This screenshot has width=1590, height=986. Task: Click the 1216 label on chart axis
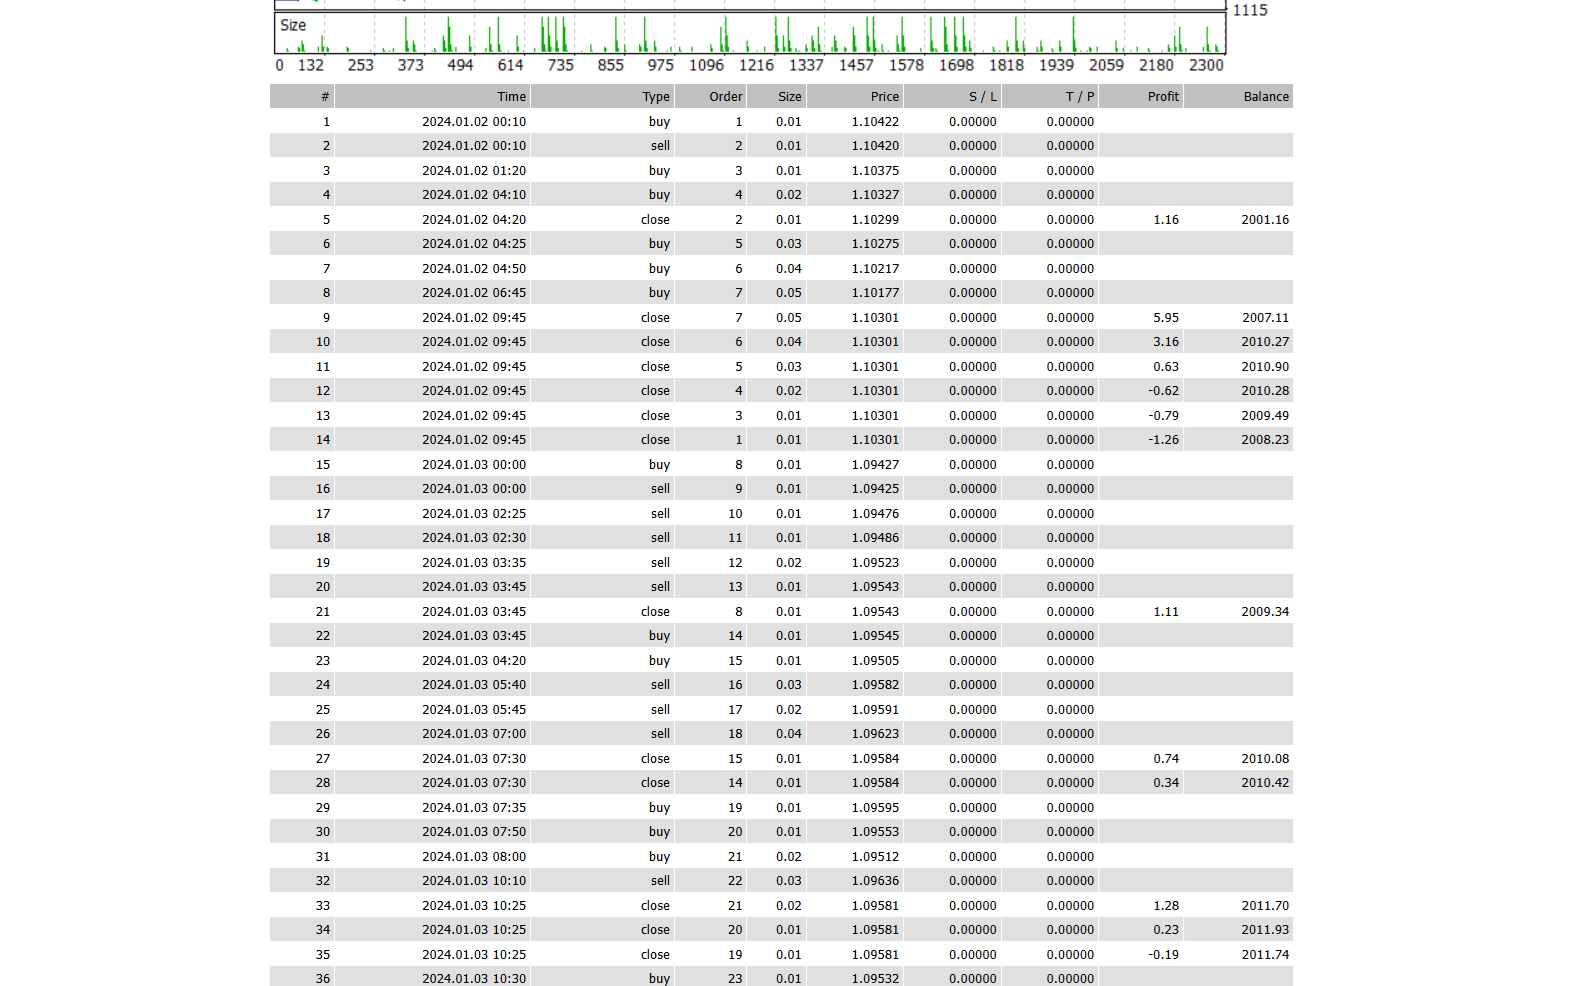756,65
